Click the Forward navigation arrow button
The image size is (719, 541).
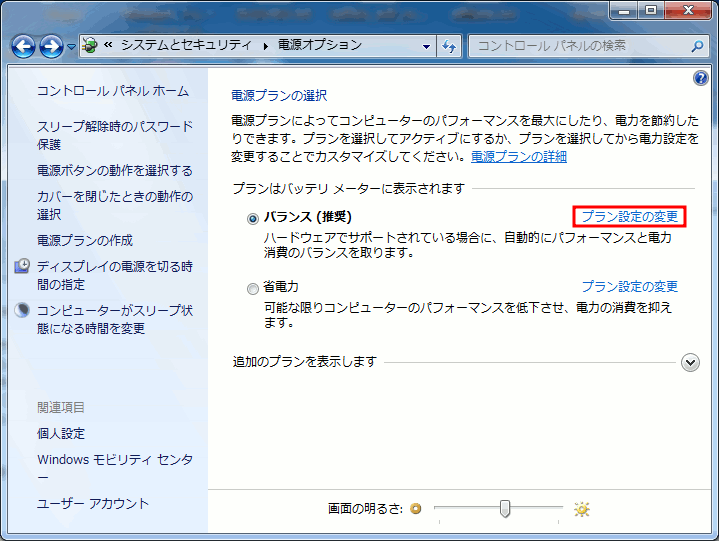point(51,46)
